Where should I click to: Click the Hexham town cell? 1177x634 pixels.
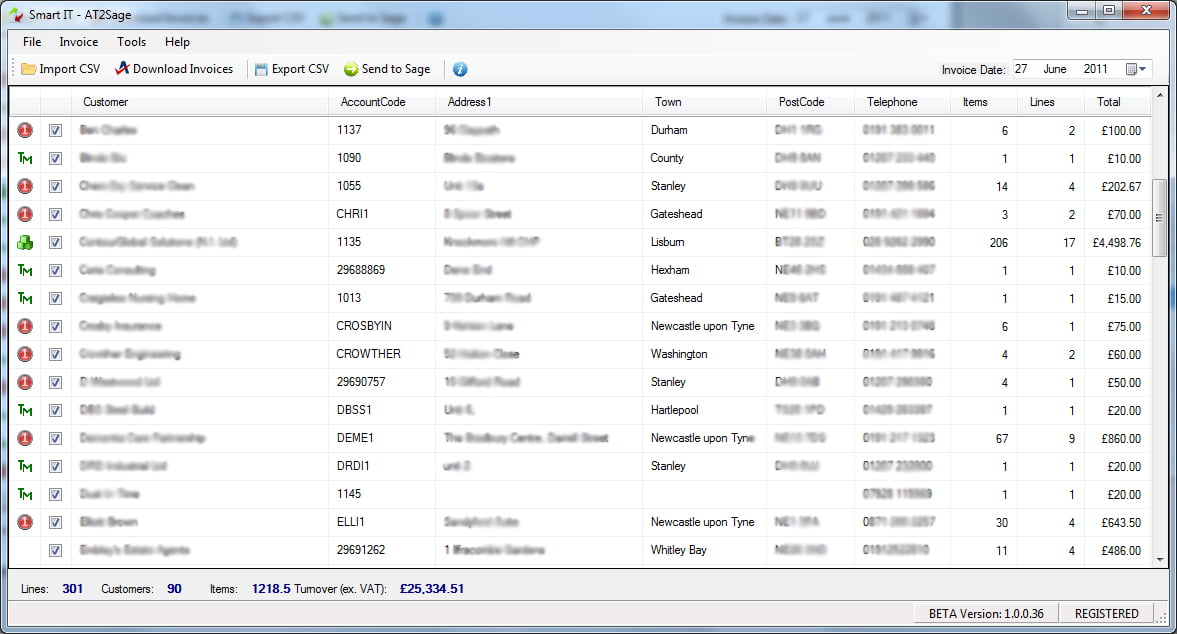(x=705, y=270)
